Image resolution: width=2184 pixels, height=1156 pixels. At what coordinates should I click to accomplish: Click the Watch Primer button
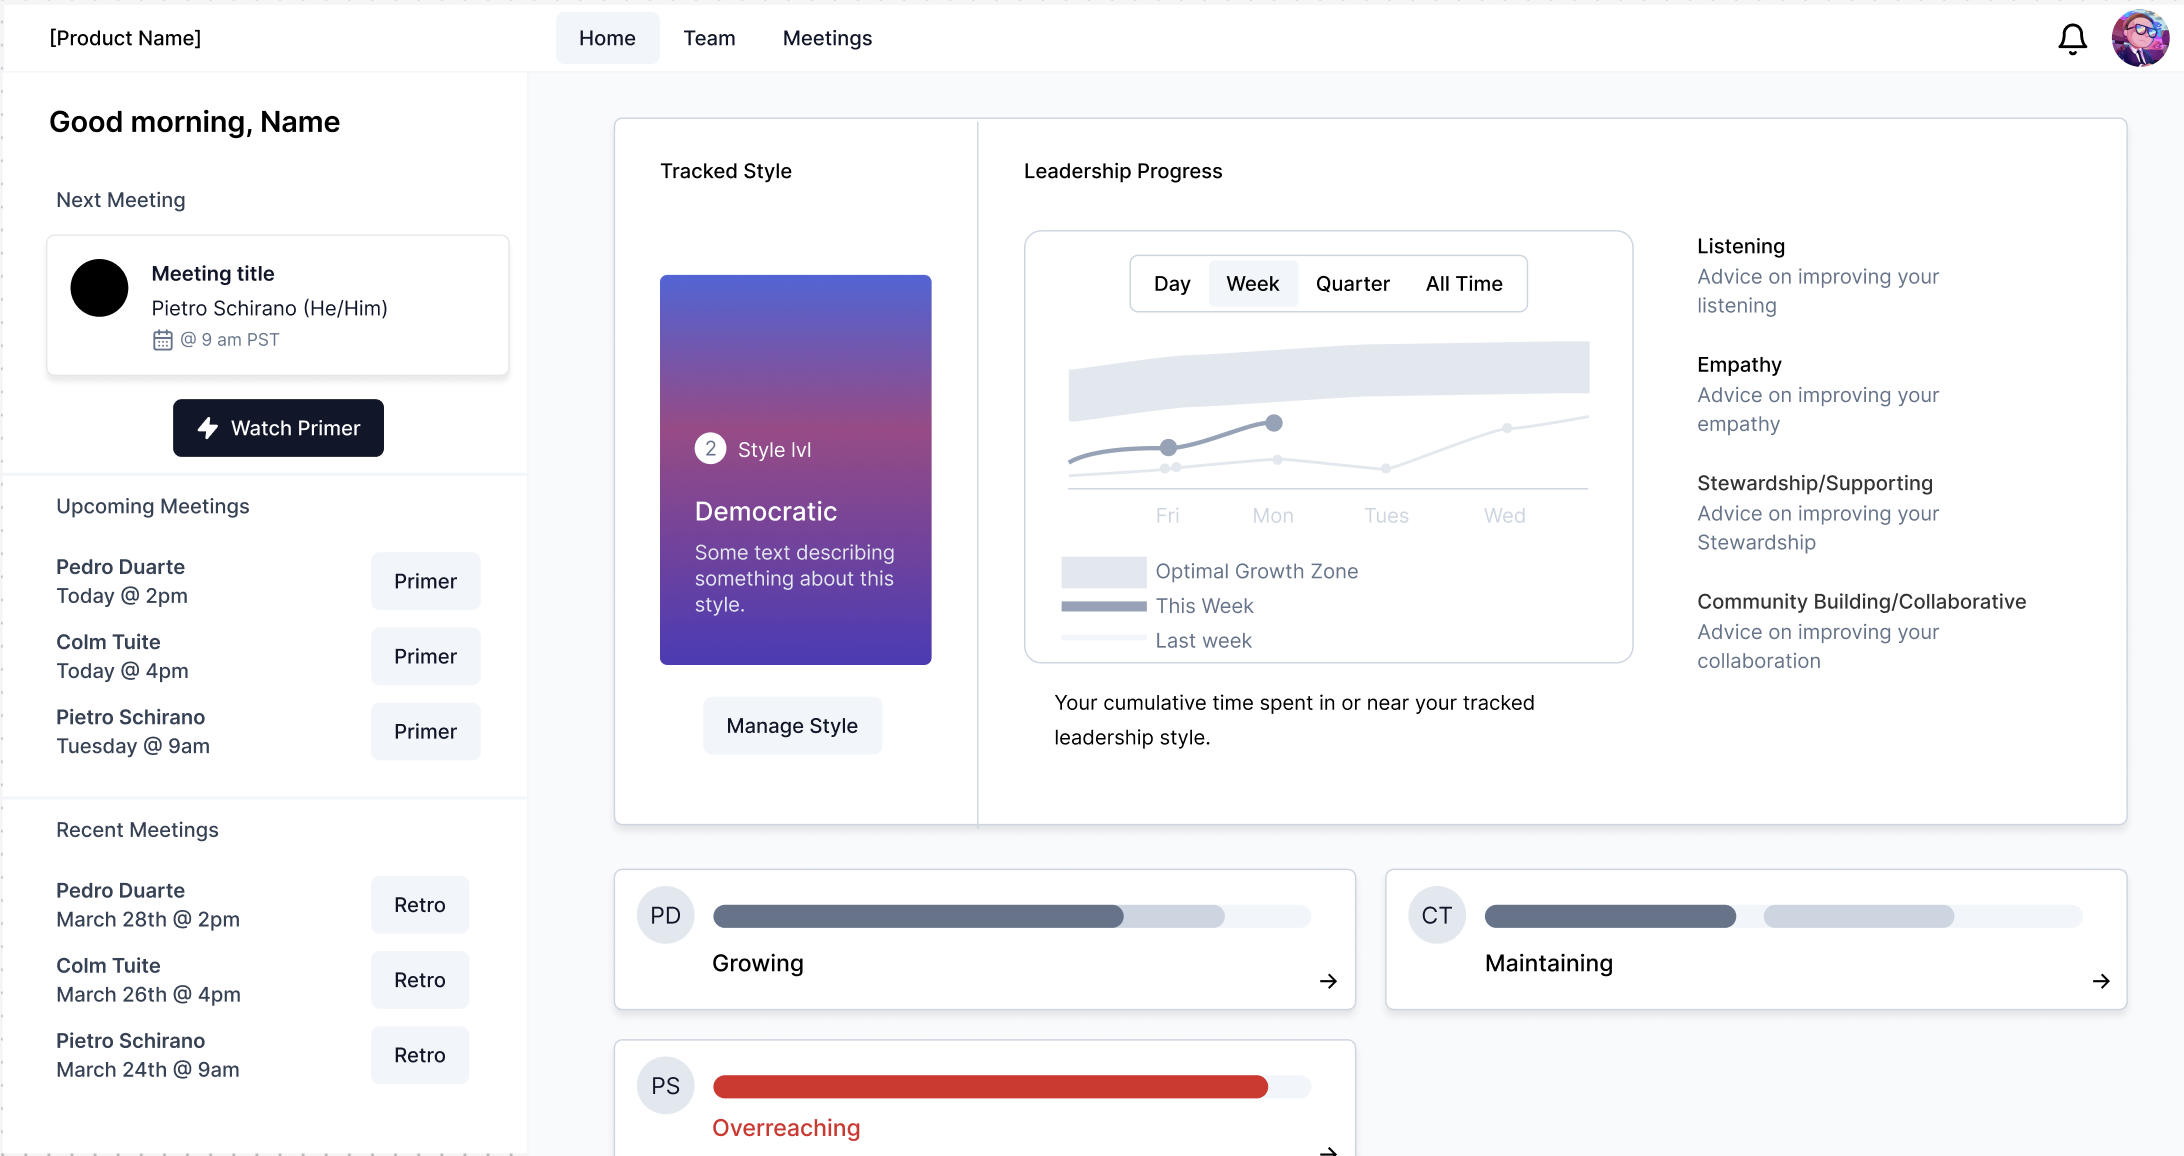pos(278,428)
